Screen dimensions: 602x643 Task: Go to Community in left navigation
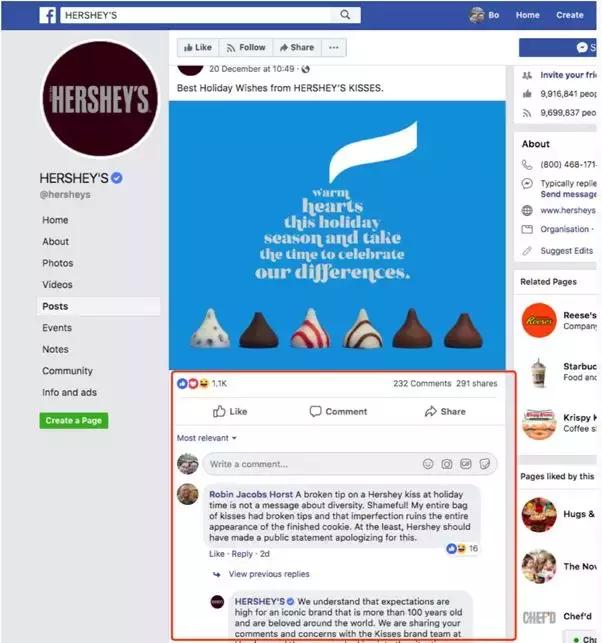pos(67,371)
